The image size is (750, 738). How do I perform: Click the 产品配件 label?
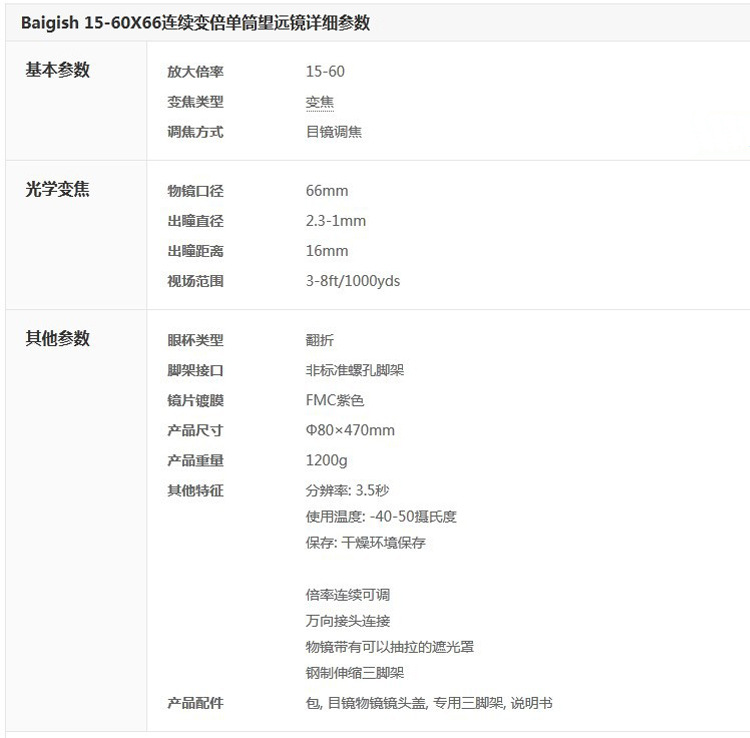[195, 703]
